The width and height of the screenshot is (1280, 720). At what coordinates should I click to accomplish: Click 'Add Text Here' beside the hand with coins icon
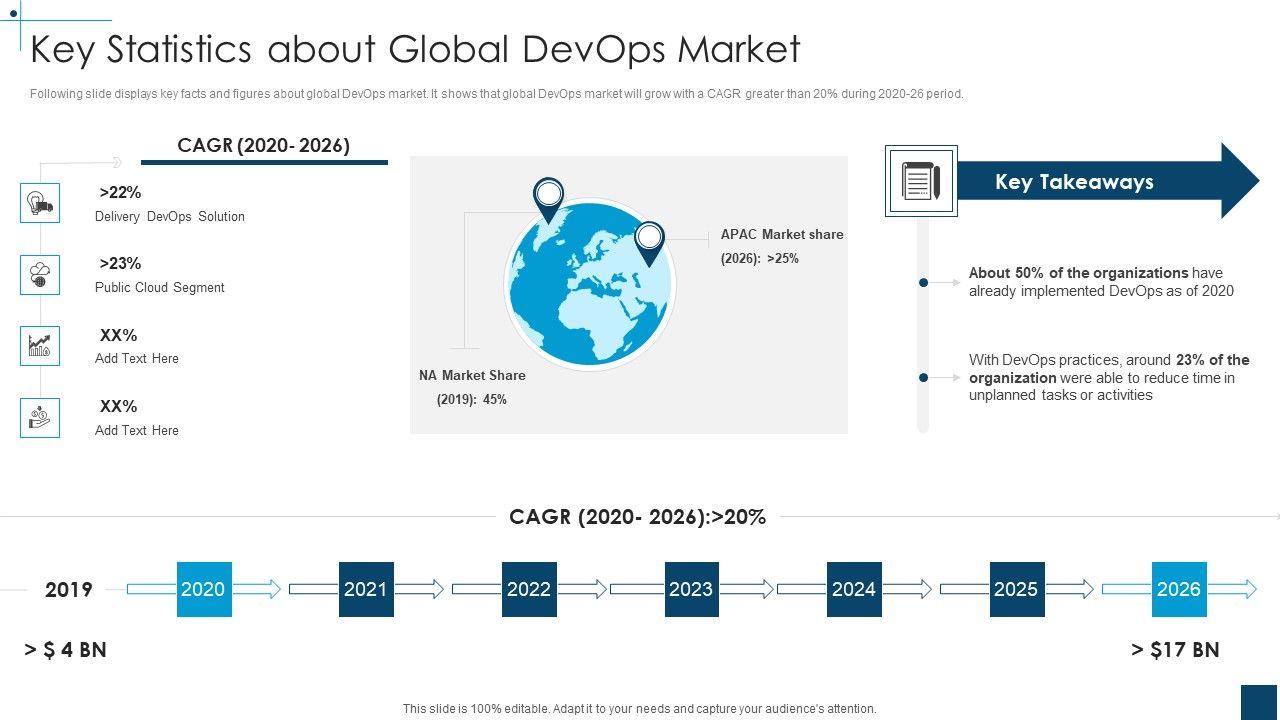[137, 431]
